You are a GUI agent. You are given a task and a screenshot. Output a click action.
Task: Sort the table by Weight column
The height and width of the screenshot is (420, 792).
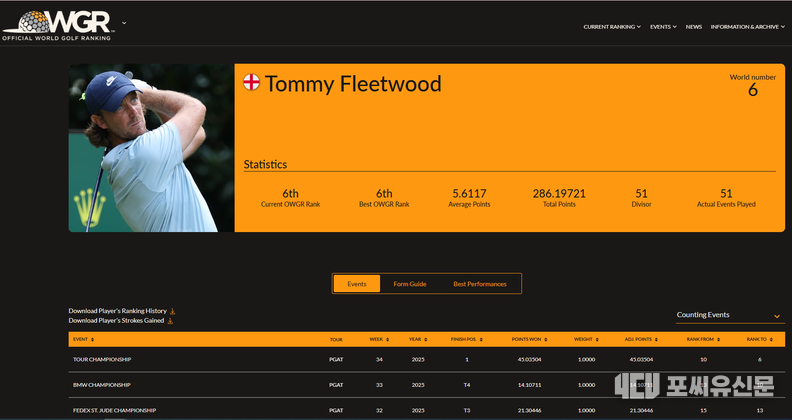[x=586, y=339]
